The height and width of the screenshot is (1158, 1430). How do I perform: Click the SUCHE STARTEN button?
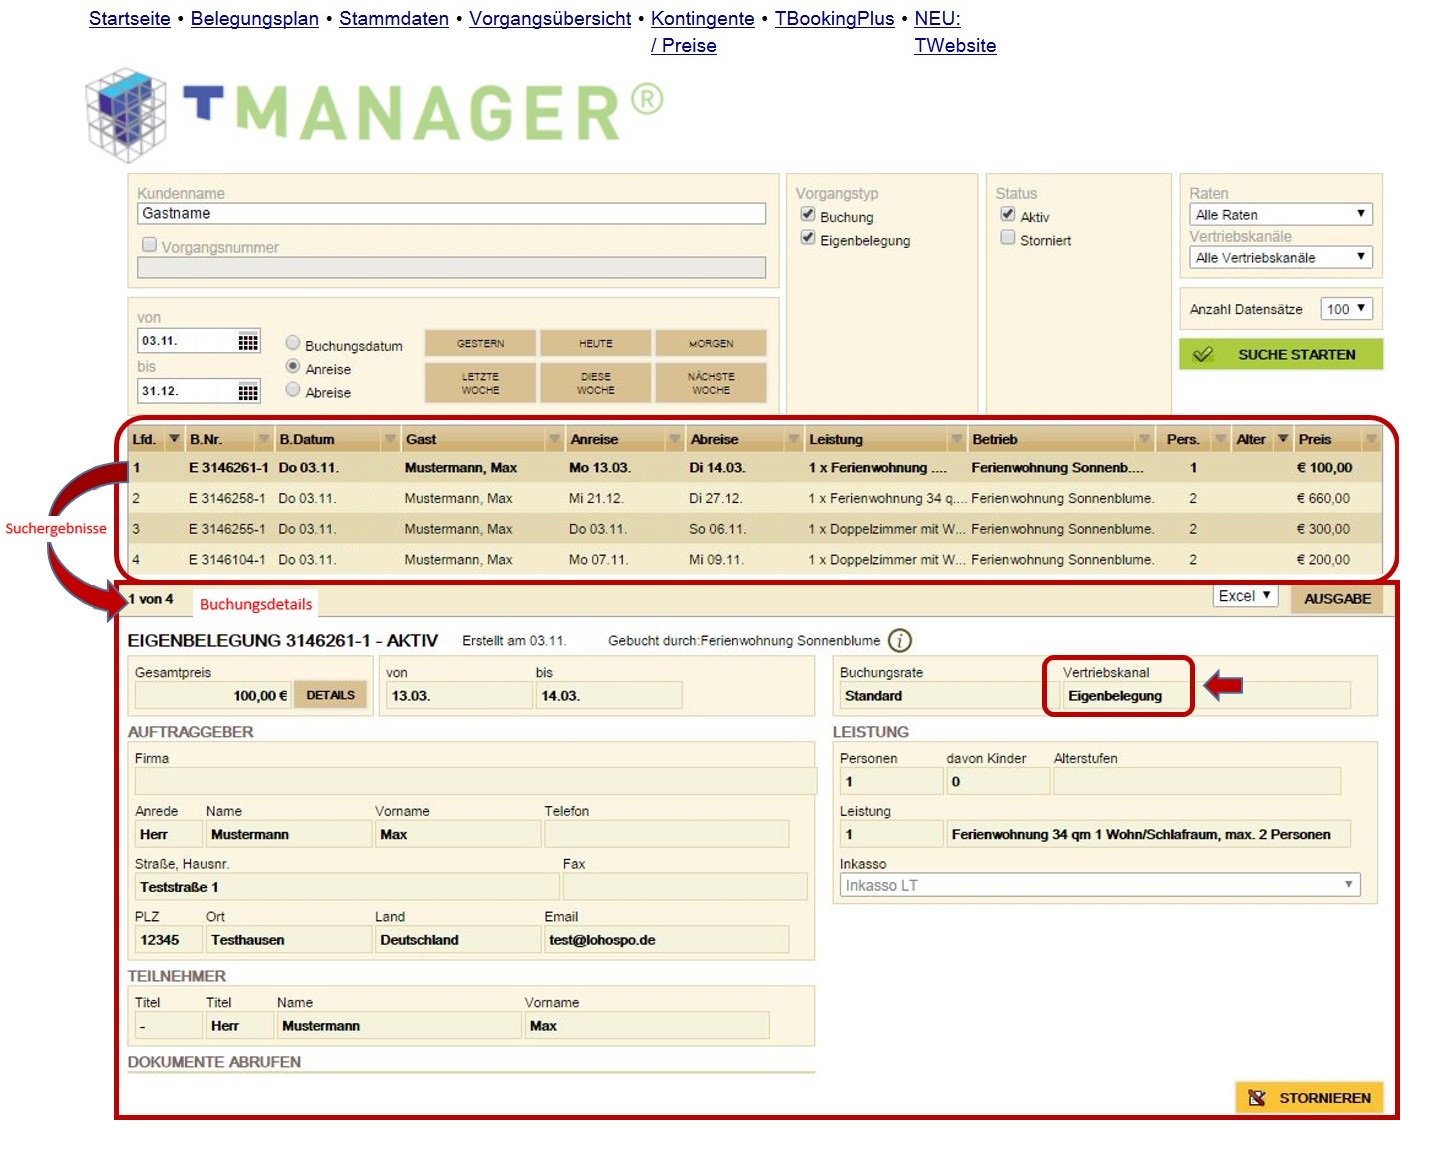point(1281,354)
